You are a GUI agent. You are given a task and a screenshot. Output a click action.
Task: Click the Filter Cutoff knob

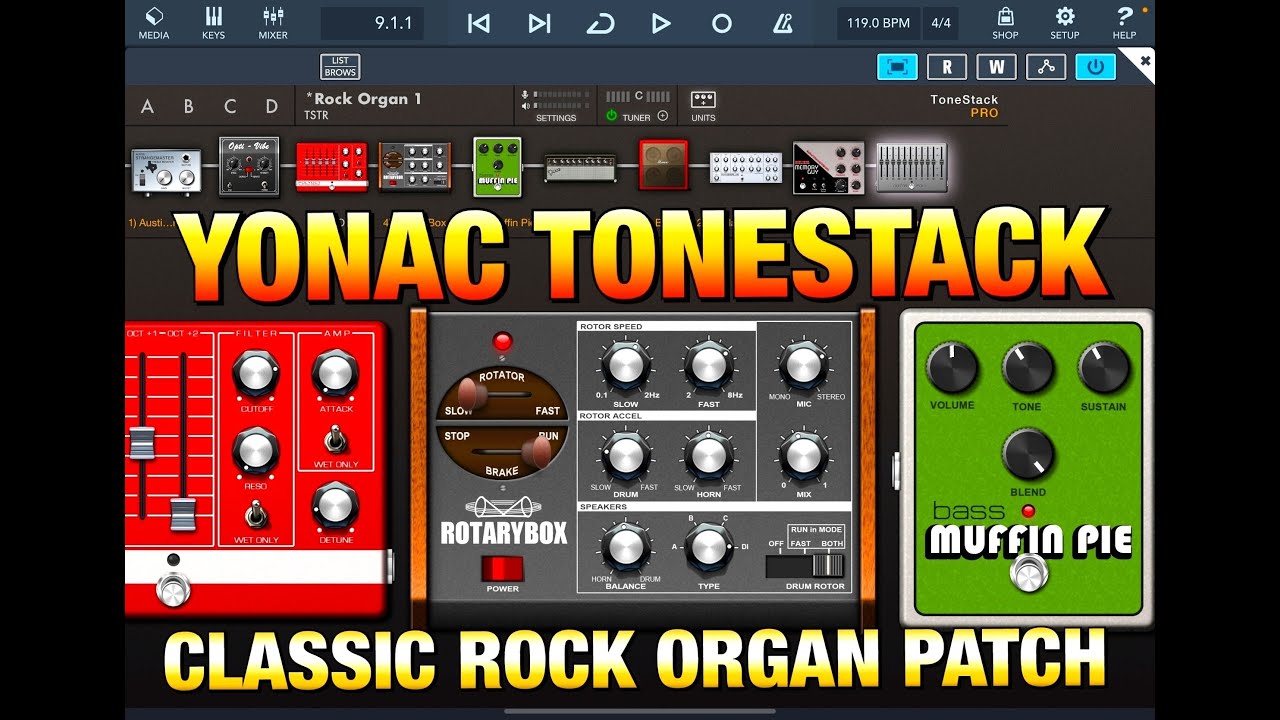256,373
